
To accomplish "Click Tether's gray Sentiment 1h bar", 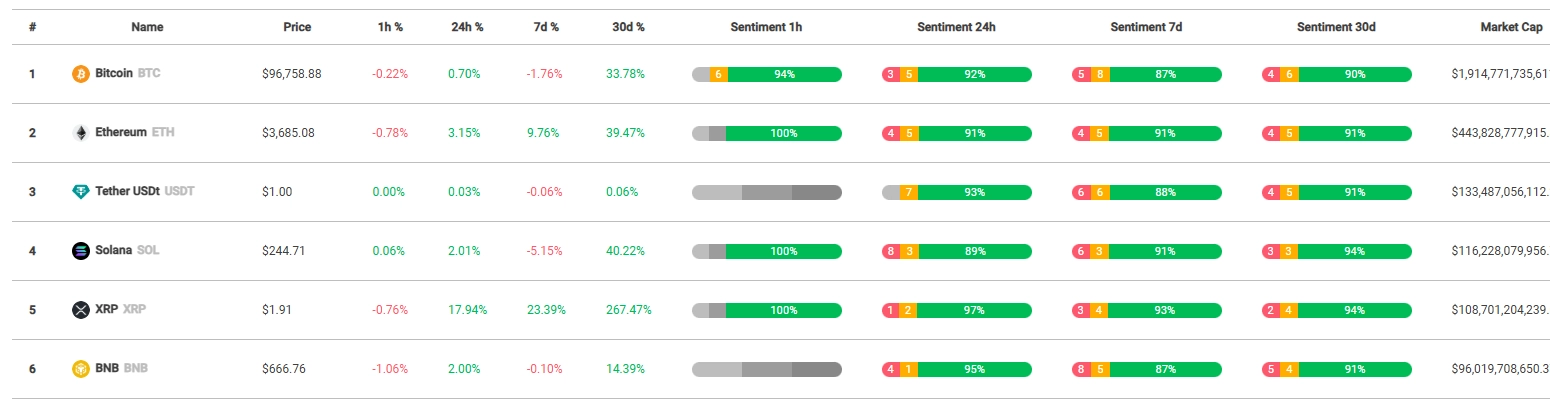I will coord(767,192).
